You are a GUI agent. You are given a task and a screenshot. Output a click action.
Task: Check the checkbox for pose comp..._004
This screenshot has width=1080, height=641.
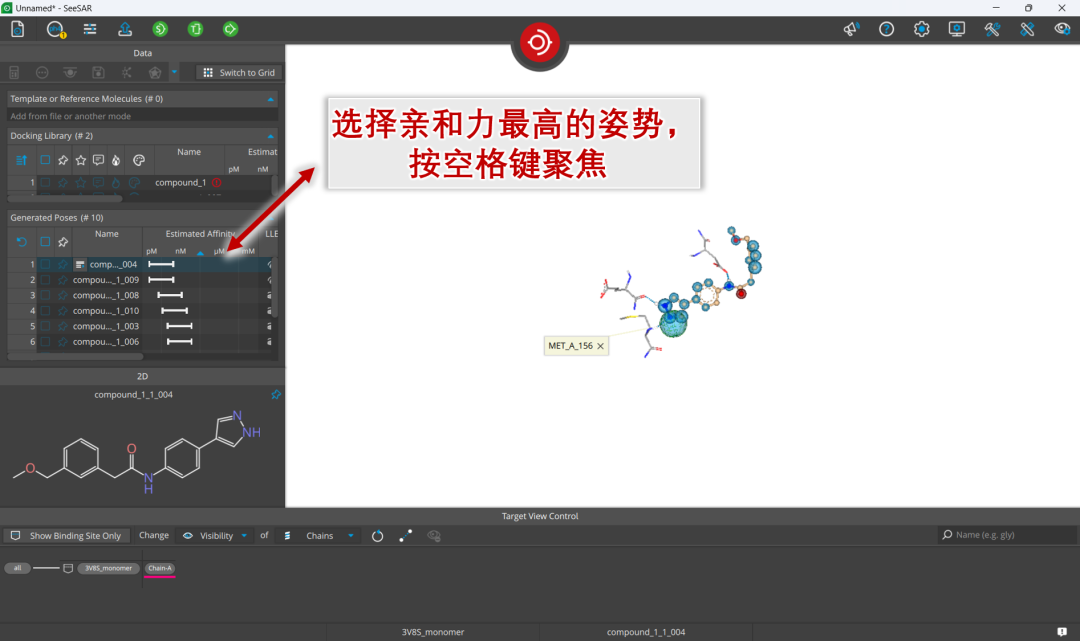coord(45,264)
